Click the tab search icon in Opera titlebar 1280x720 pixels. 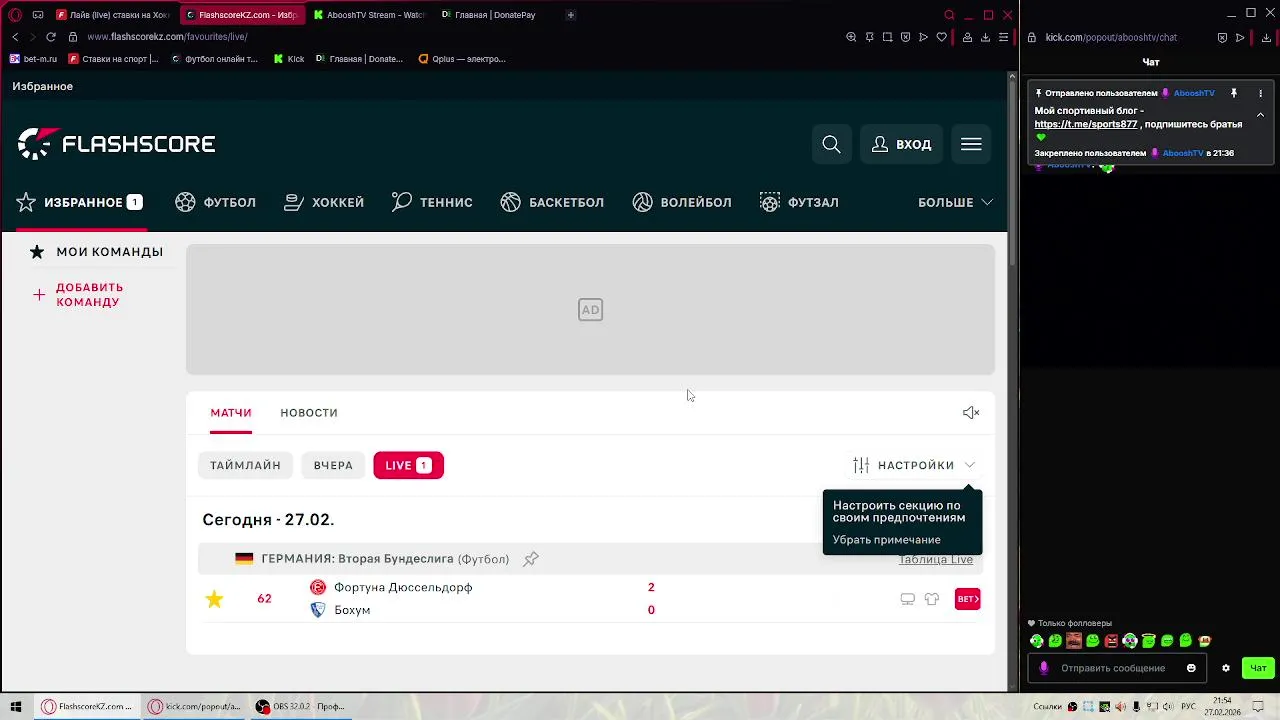coord(949,15)
